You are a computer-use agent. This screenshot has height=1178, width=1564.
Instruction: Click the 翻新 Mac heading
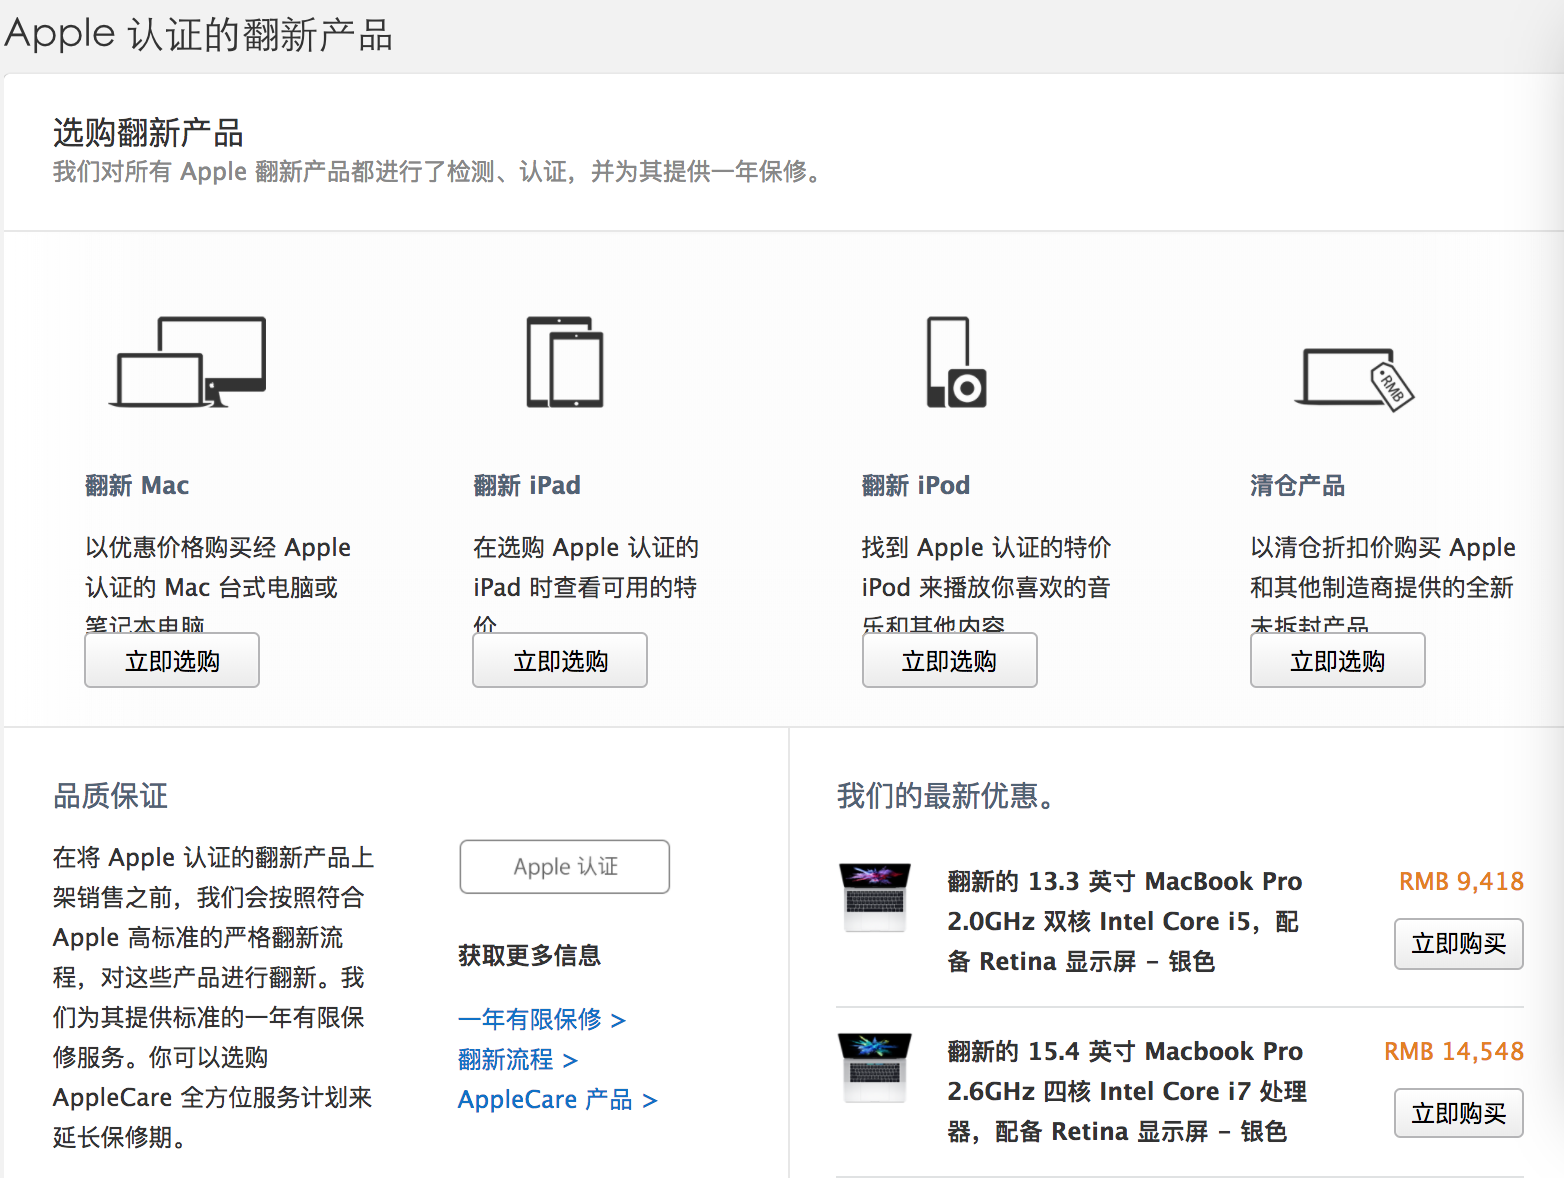tap(137, 485)
